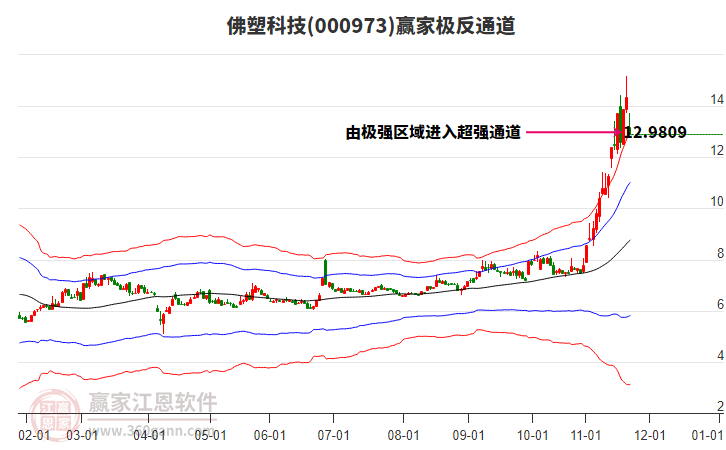Click the y-axis label 12
726x450 pixels.
(x=717, y=150)
